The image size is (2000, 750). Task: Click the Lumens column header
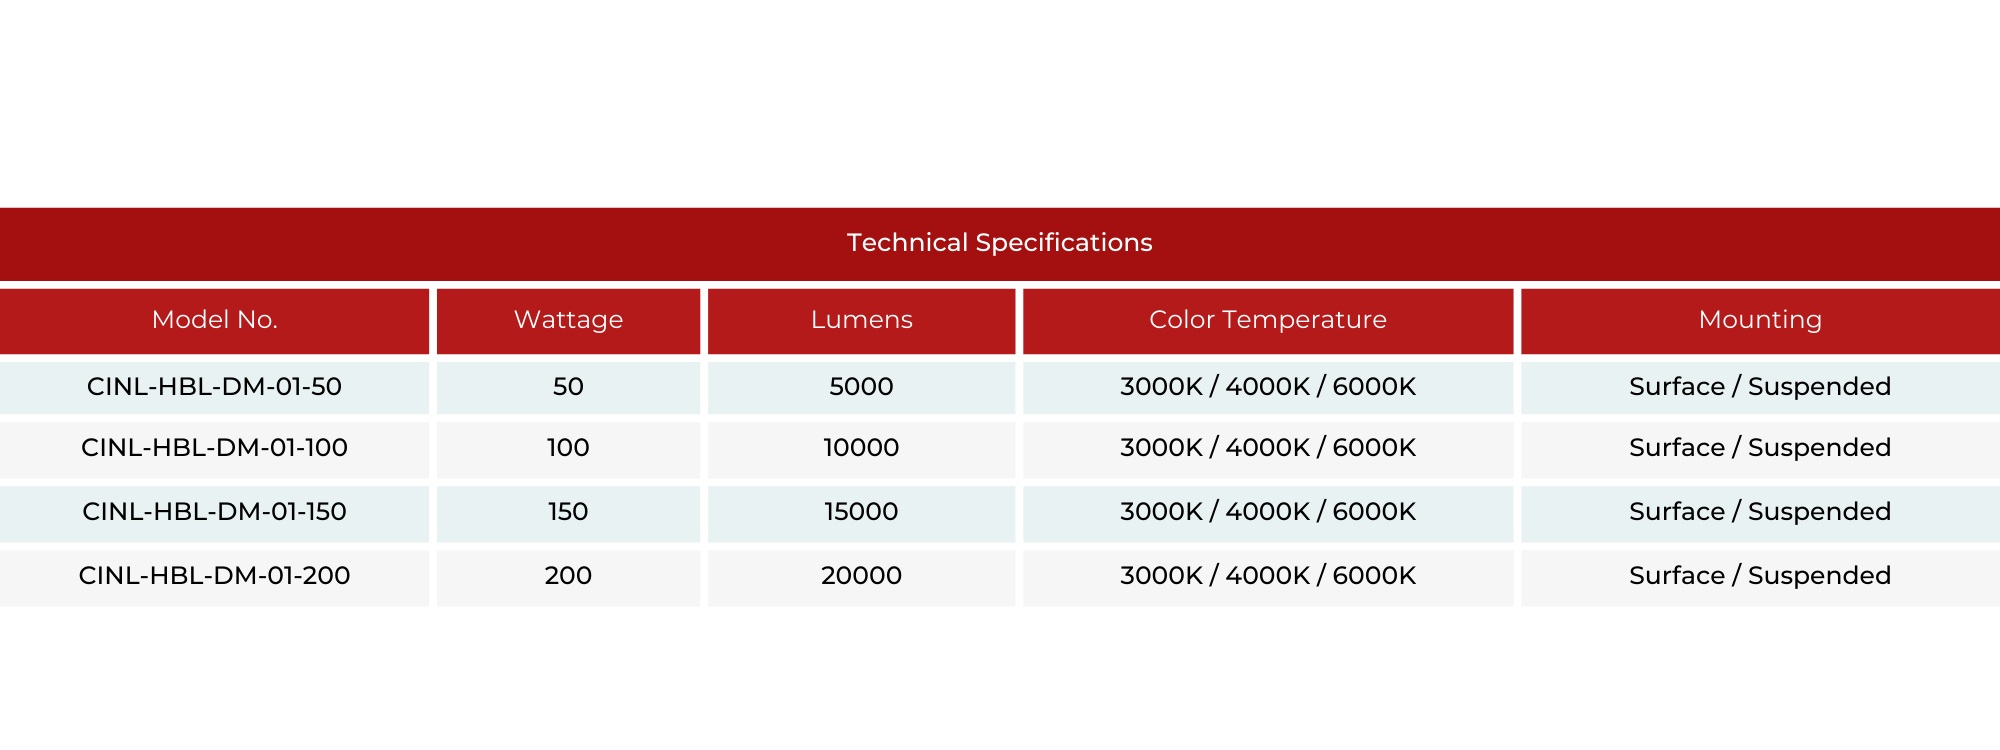coord(861,321)
